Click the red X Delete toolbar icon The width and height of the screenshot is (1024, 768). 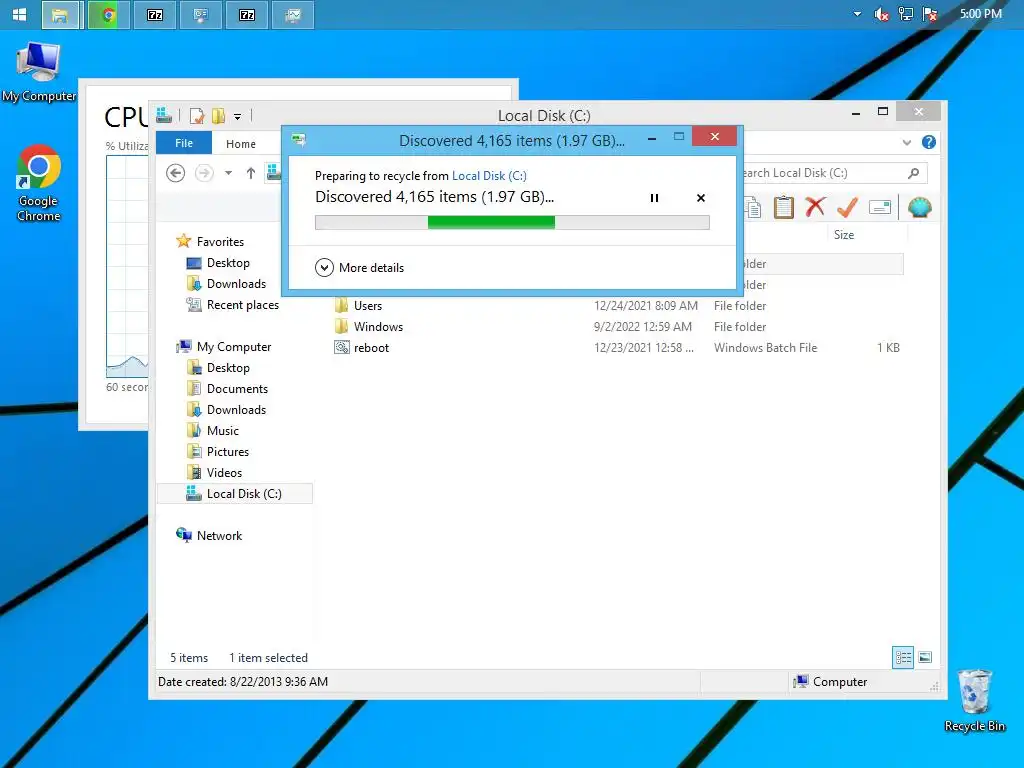tap(814, 207)
